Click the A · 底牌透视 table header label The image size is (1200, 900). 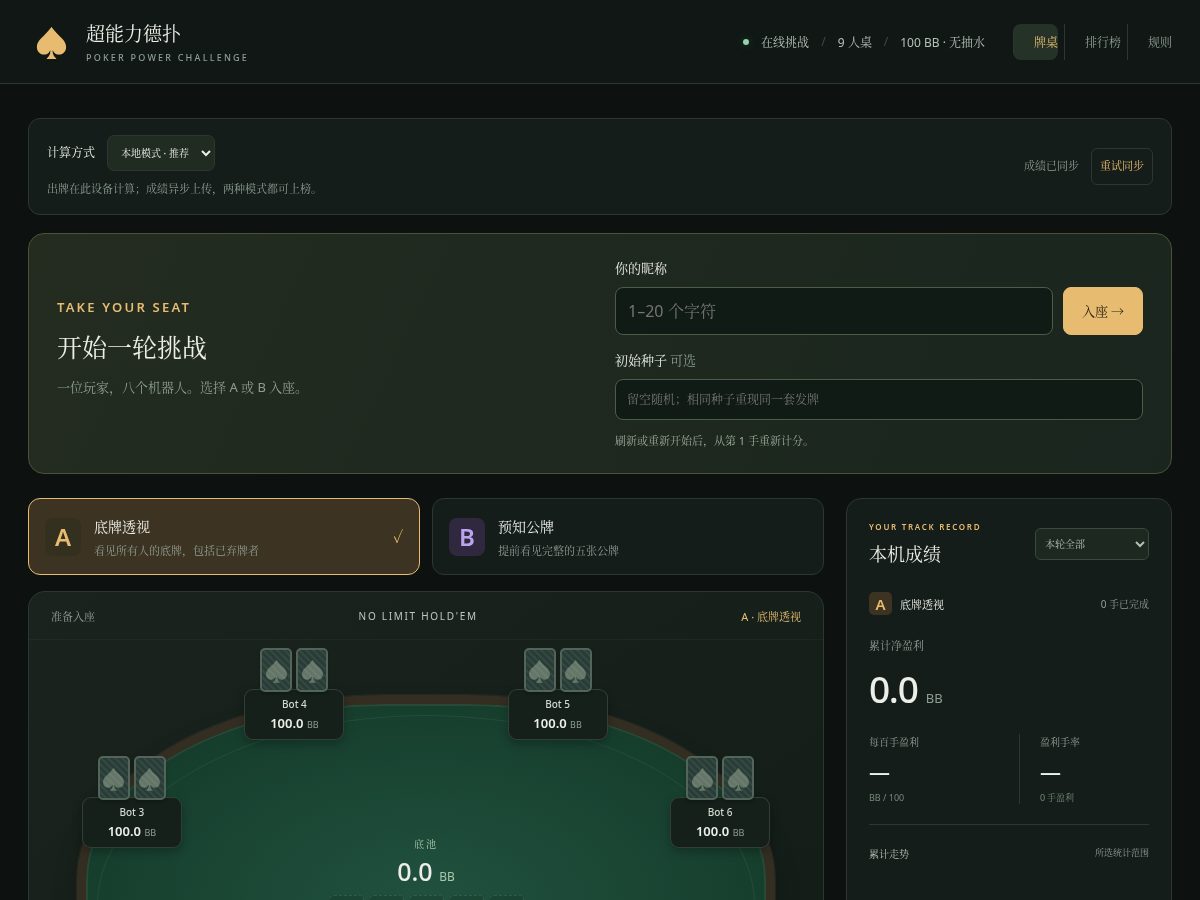[x=771, y=617]
